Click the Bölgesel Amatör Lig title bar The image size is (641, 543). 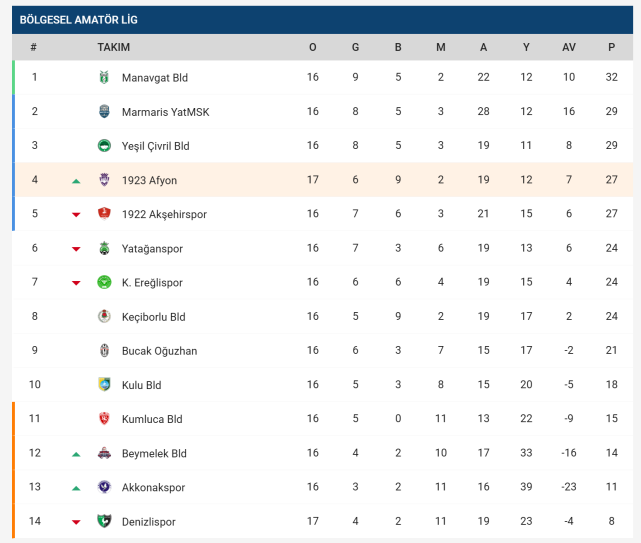point(320,19)
